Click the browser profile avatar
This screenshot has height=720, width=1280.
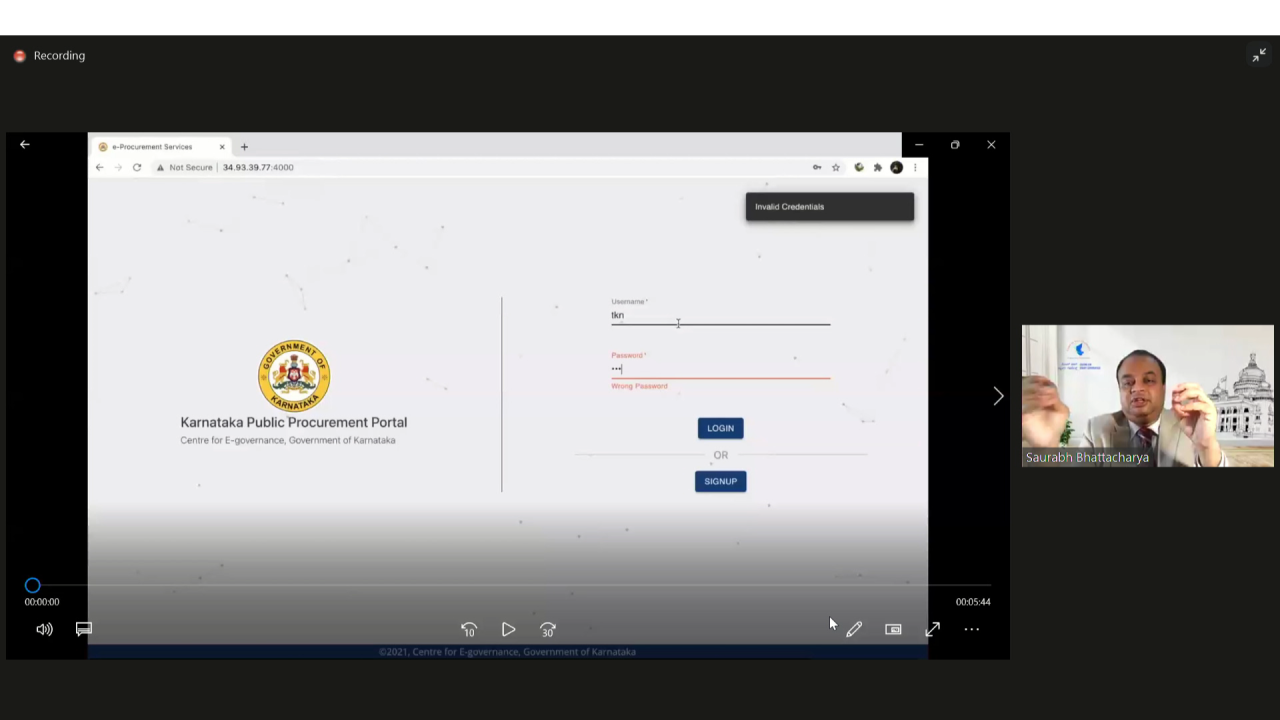(x=896, y=167)
